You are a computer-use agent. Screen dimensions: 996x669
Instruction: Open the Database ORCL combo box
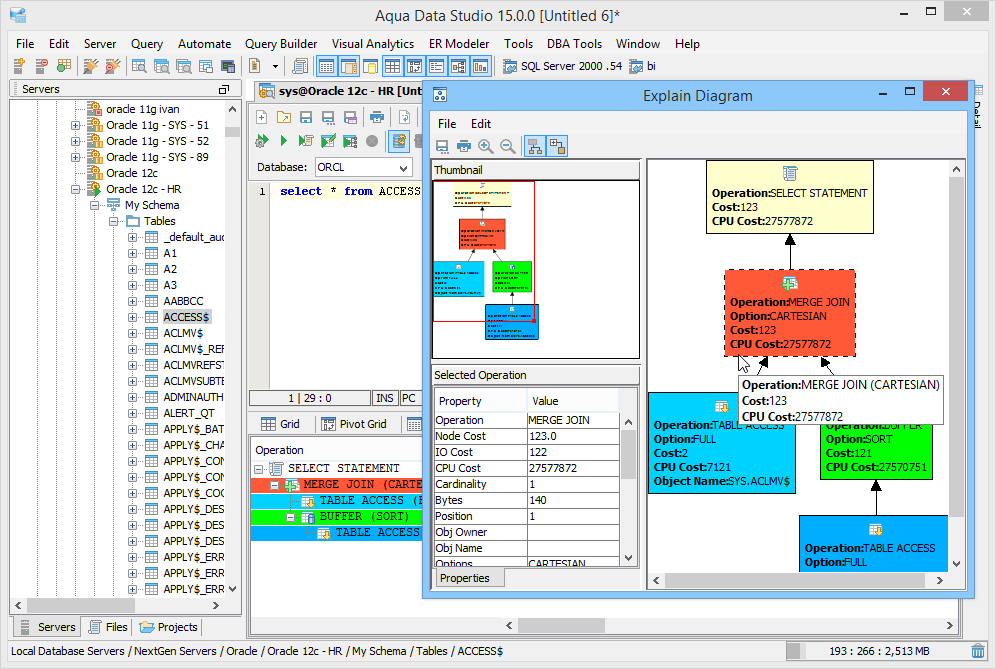364,168
